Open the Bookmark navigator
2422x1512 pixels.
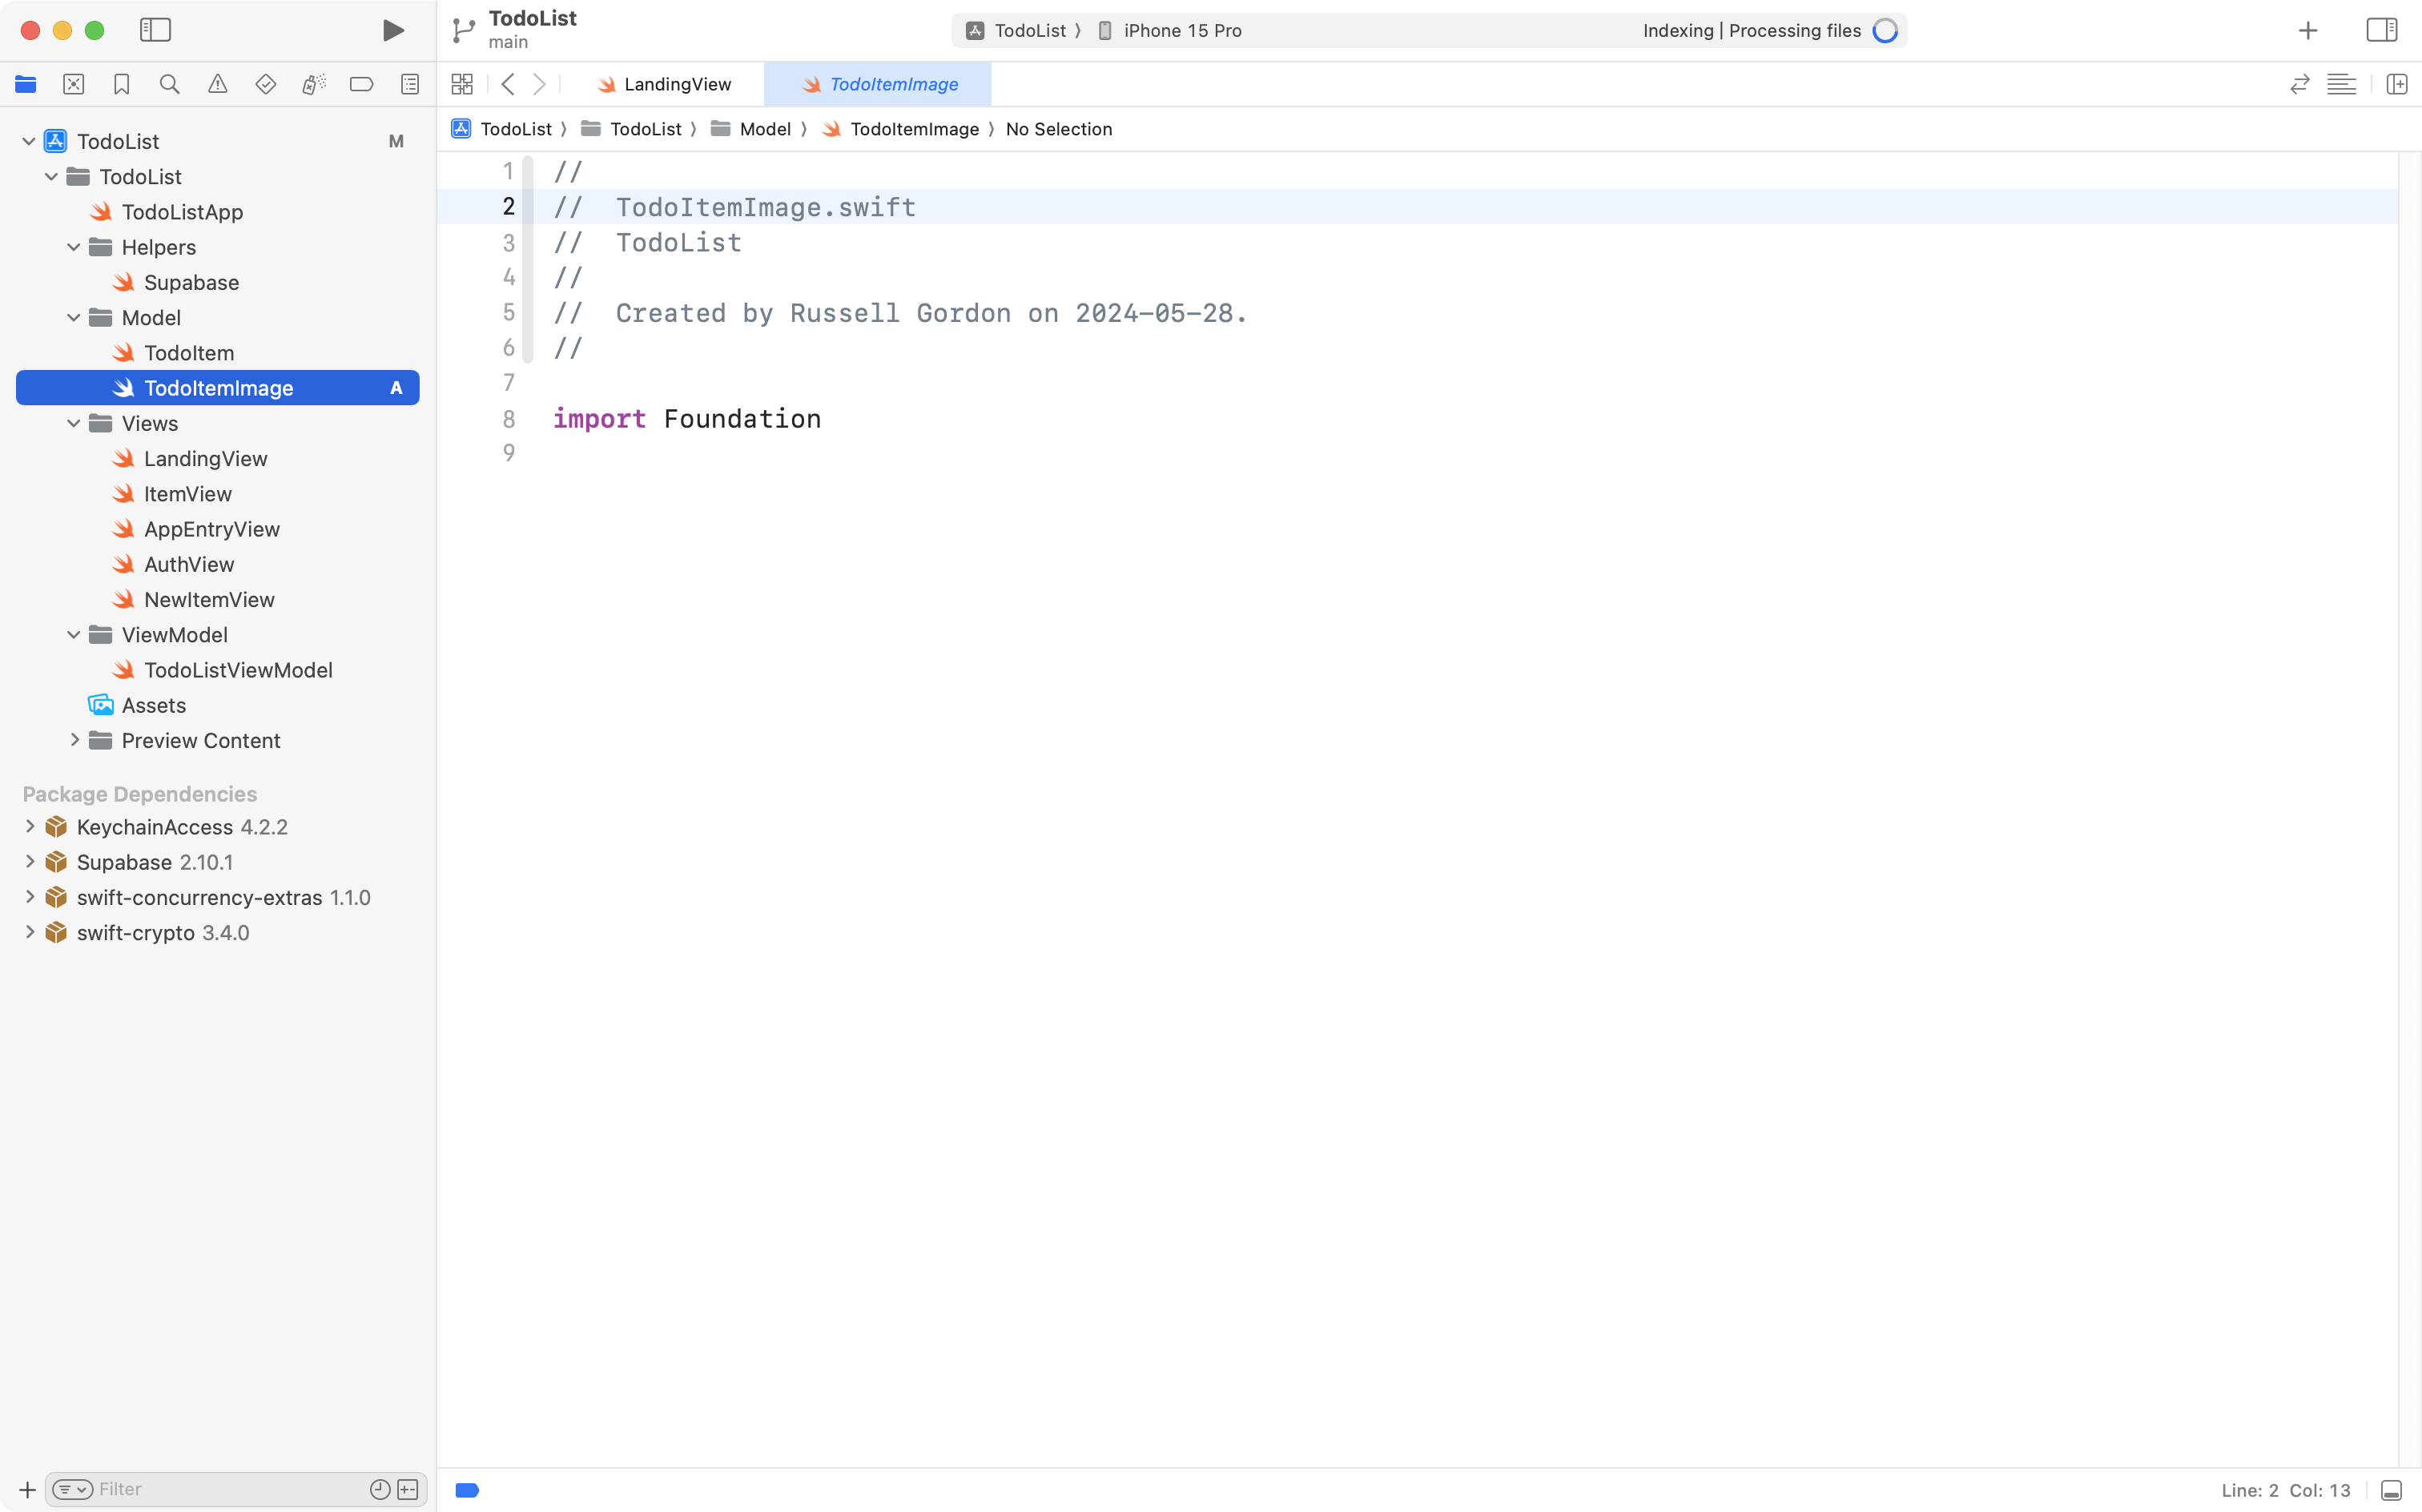tap(122, 84)
